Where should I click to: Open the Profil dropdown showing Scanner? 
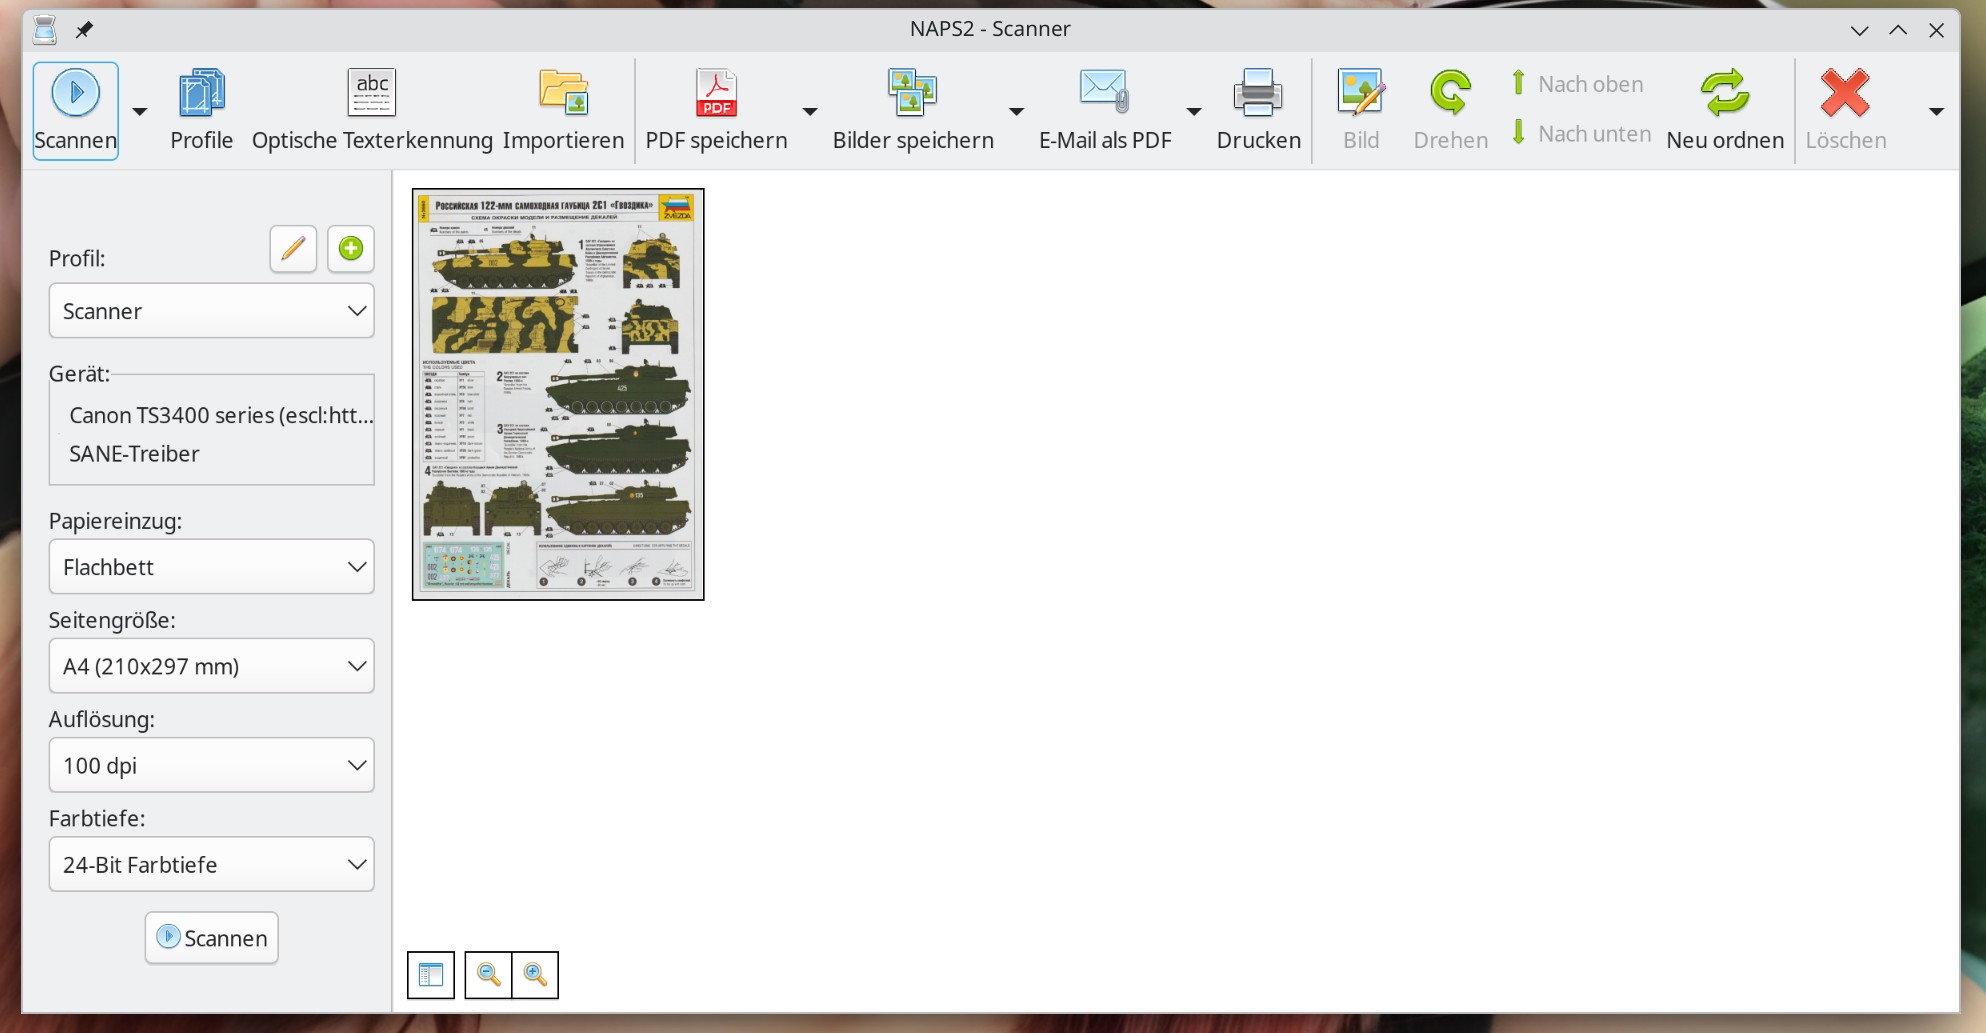pos(212,311)
